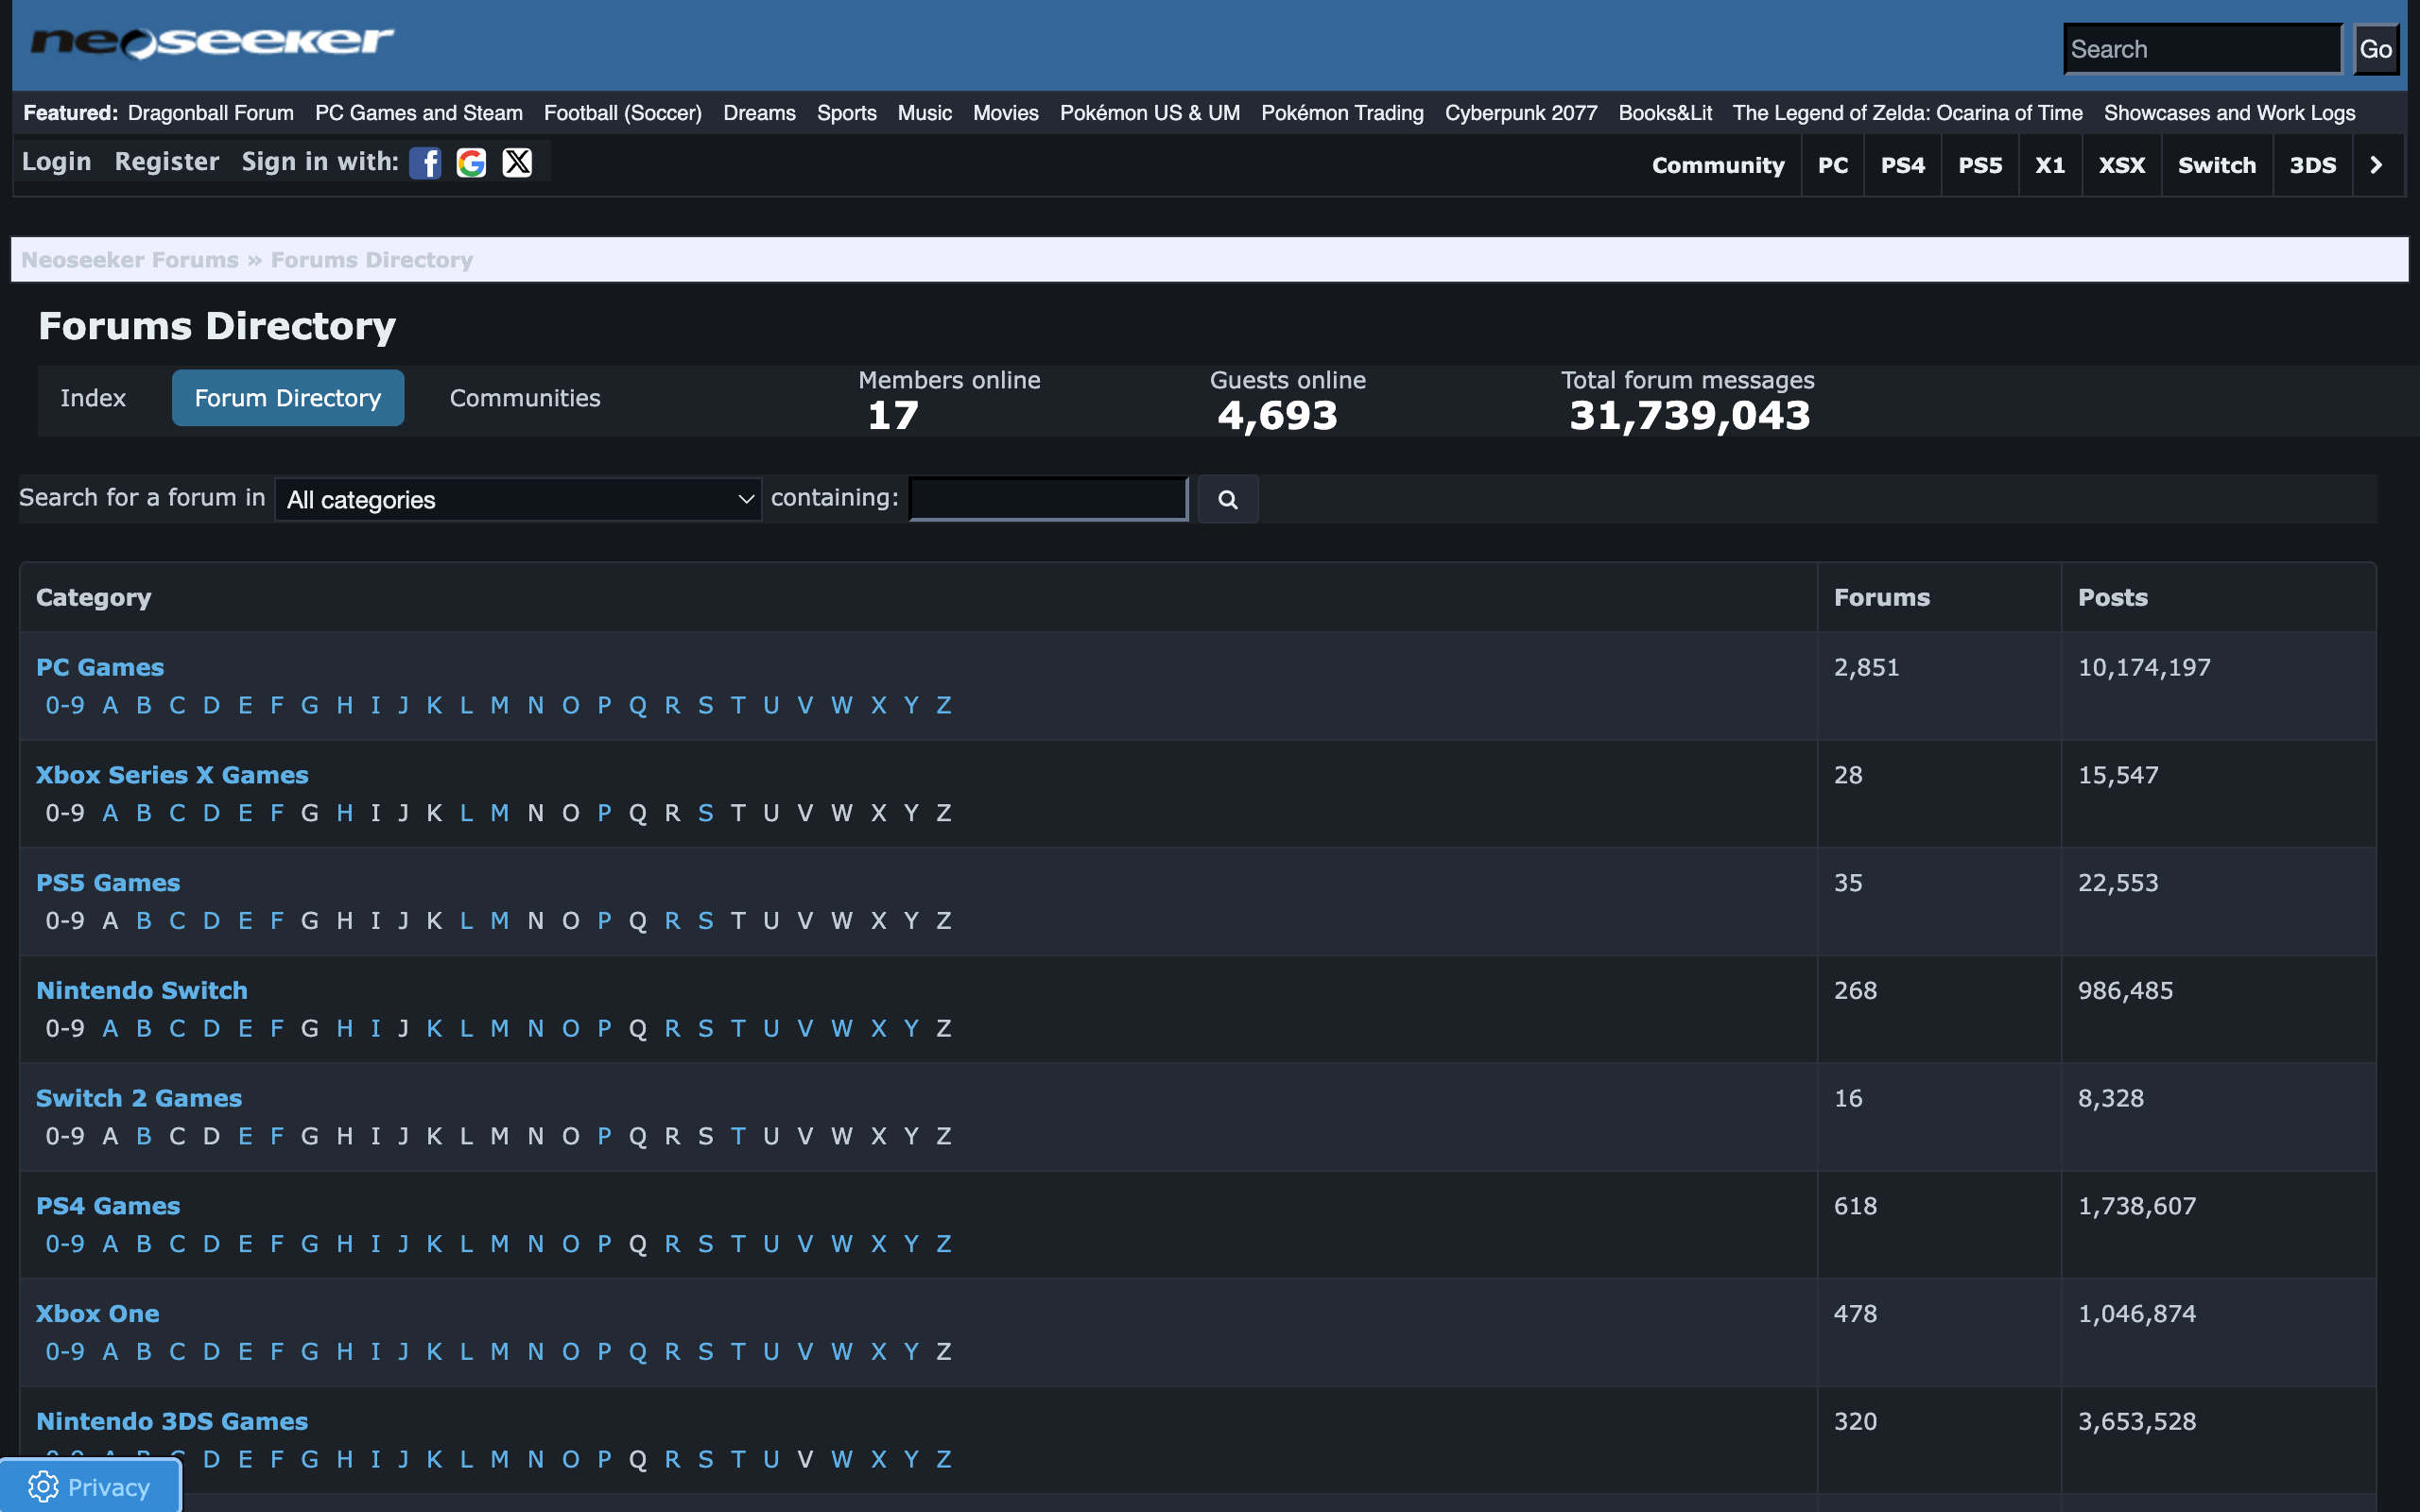This screenshot has height=1512, width=2420.
Task: Open Switch 2 Games letter T forums
Action: [738, 1136]
